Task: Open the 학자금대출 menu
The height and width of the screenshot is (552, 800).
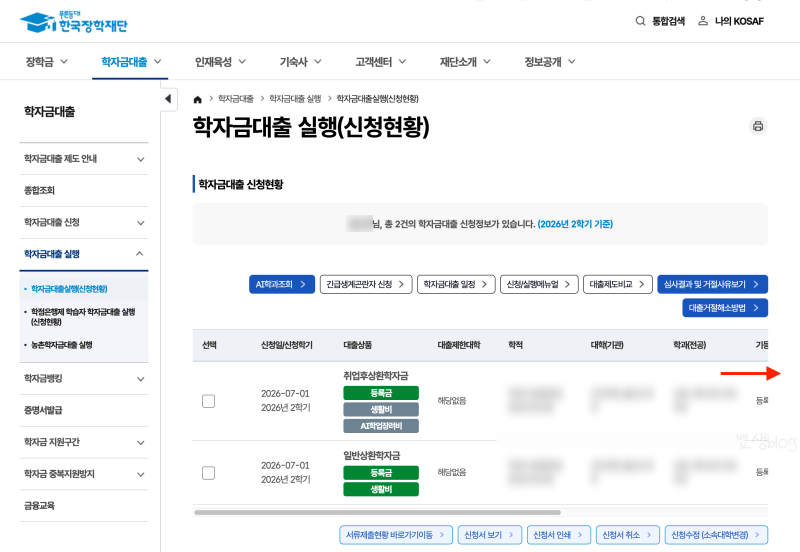Action: tap(130, 62)
